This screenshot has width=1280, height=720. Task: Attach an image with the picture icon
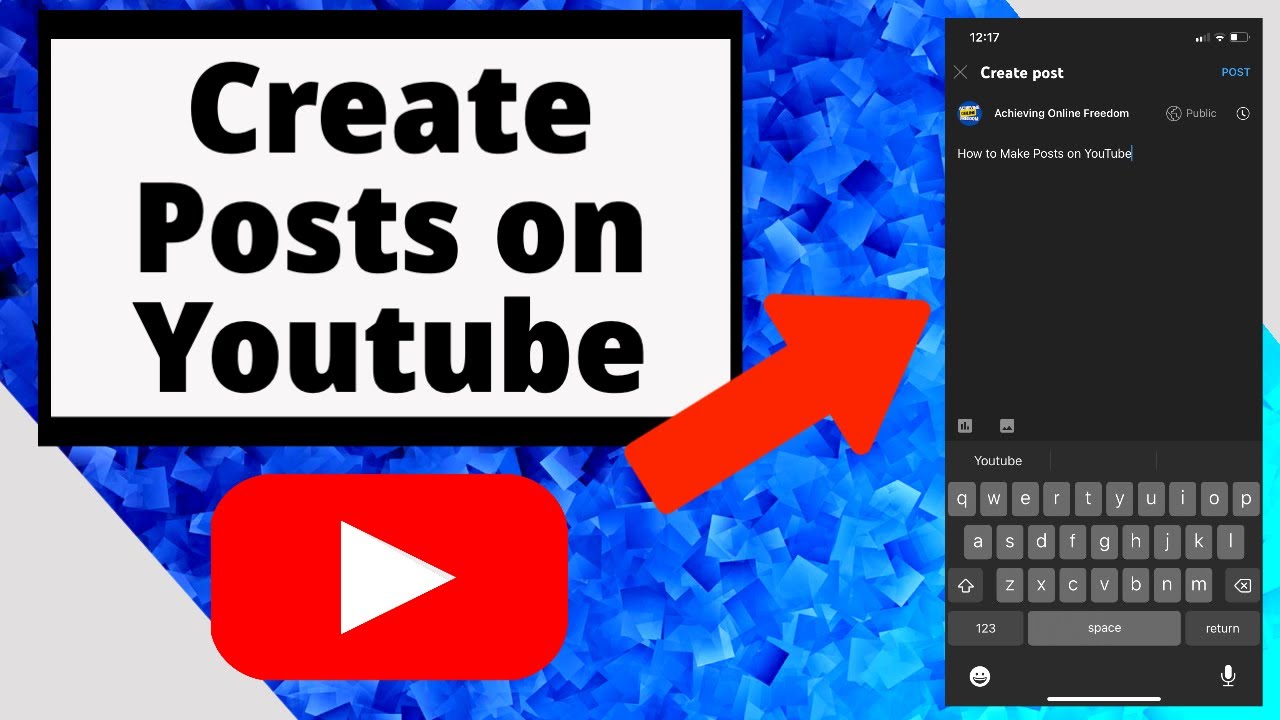coord(1007,426)
